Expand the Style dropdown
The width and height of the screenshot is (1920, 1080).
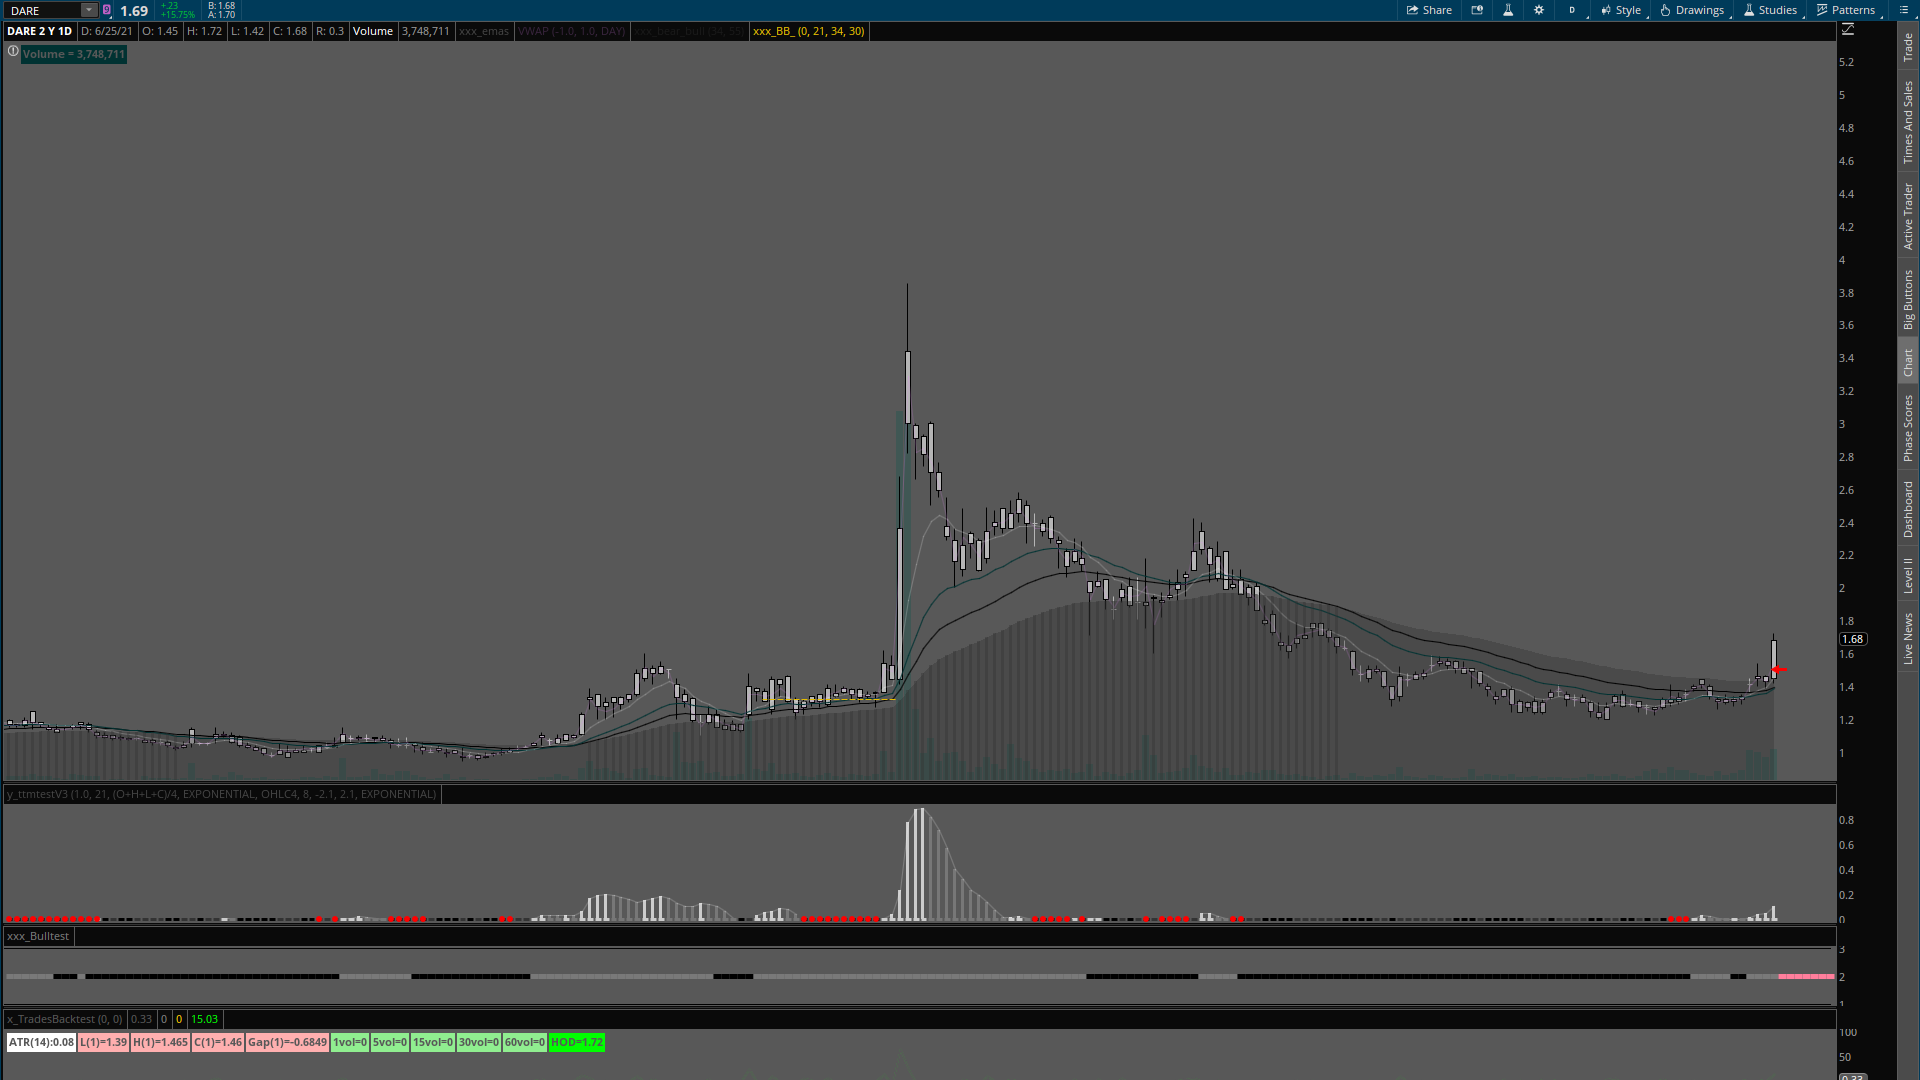click(x=1621, y=10)
